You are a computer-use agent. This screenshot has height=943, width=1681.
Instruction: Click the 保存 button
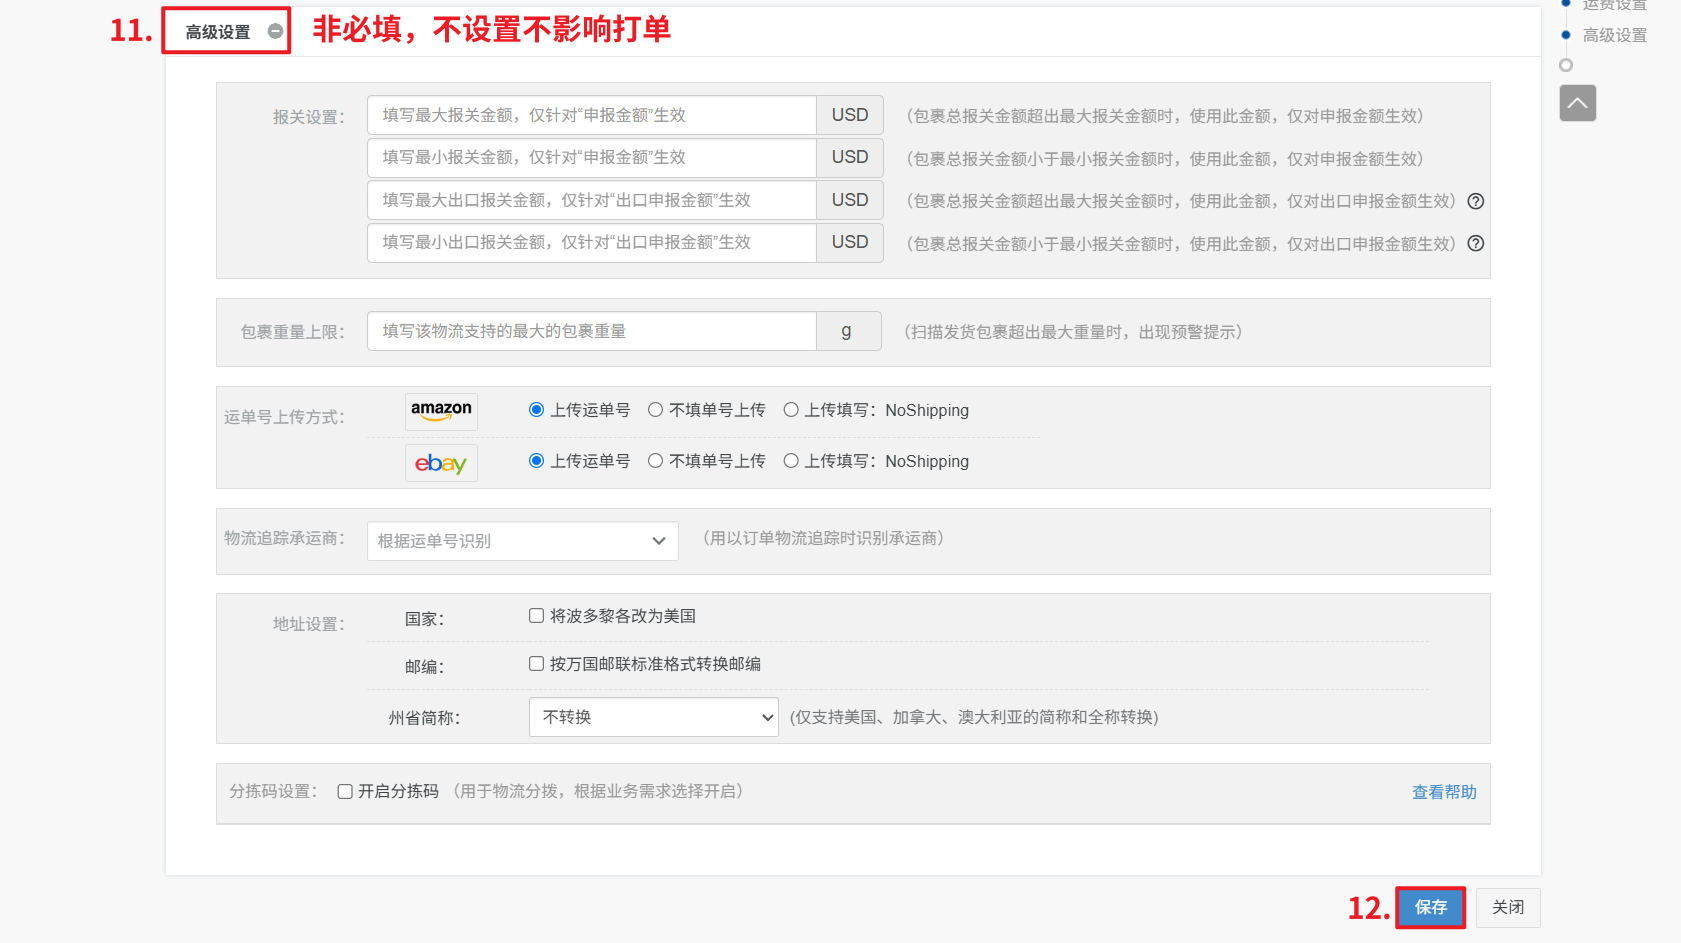pos(1430,907)
